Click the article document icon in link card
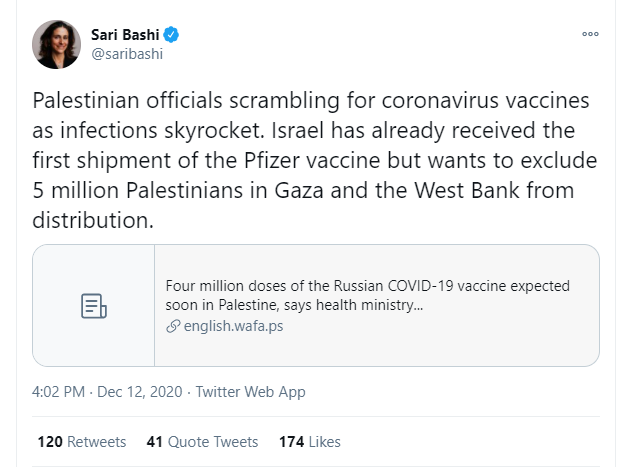The image size is (634, 467). [x=93, y=306]
